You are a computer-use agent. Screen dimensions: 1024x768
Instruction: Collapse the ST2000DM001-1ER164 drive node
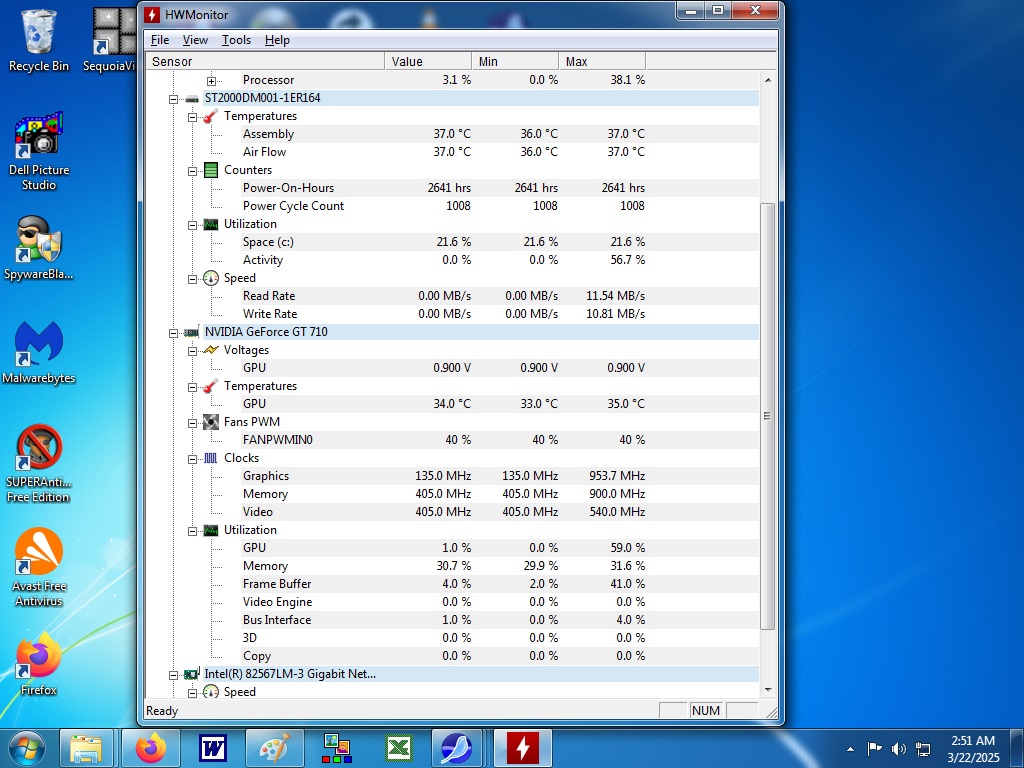[x=173, y=99]
